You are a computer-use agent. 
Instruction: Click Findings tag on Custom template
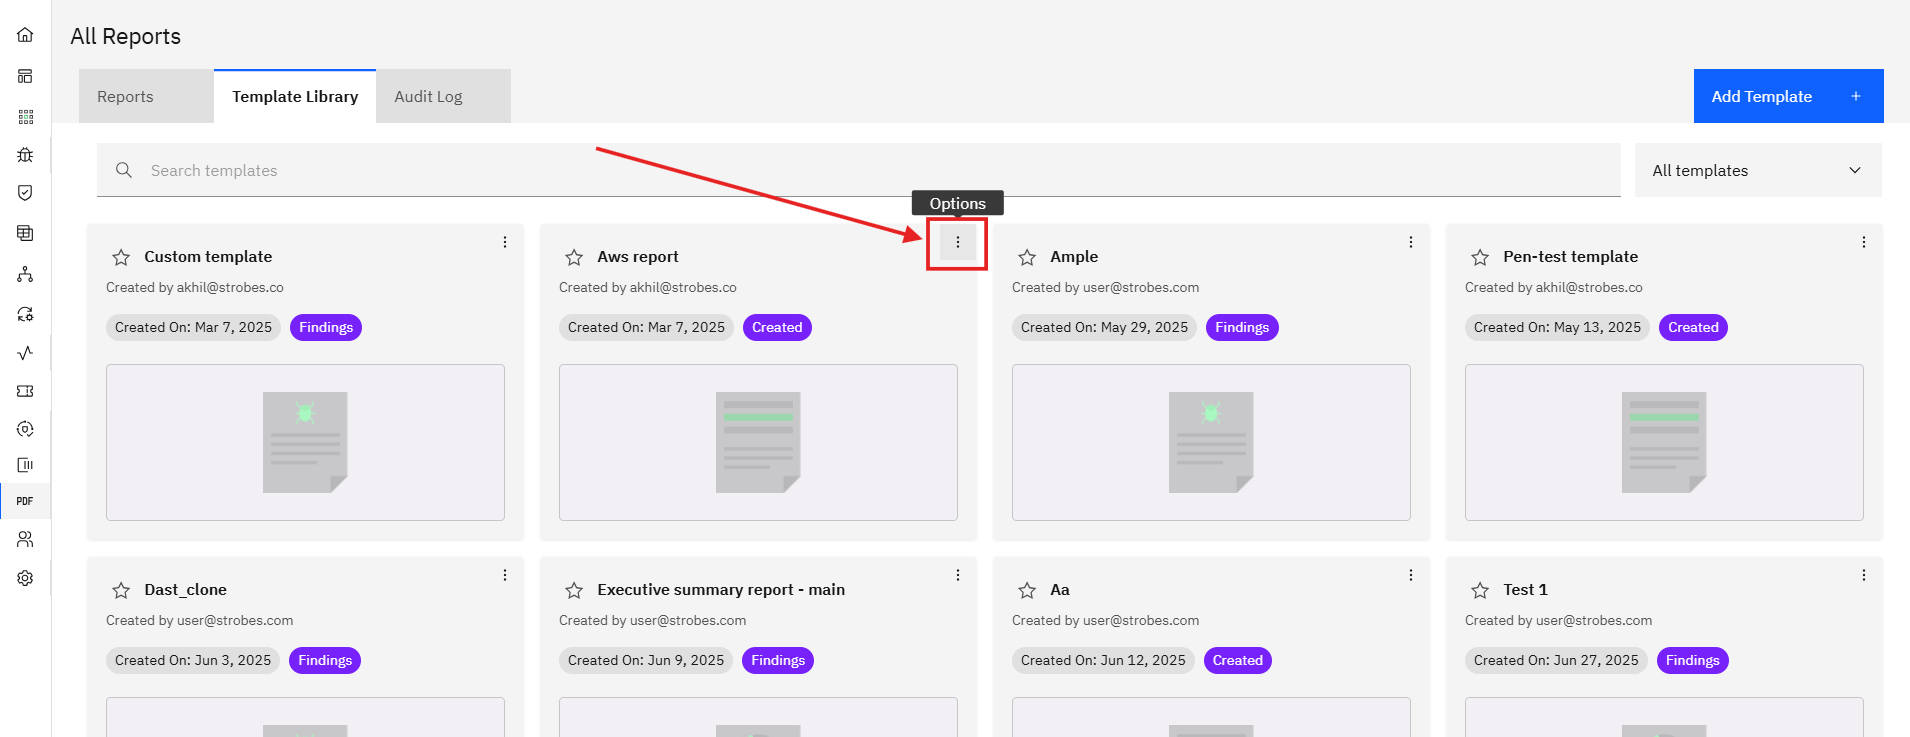326,327
